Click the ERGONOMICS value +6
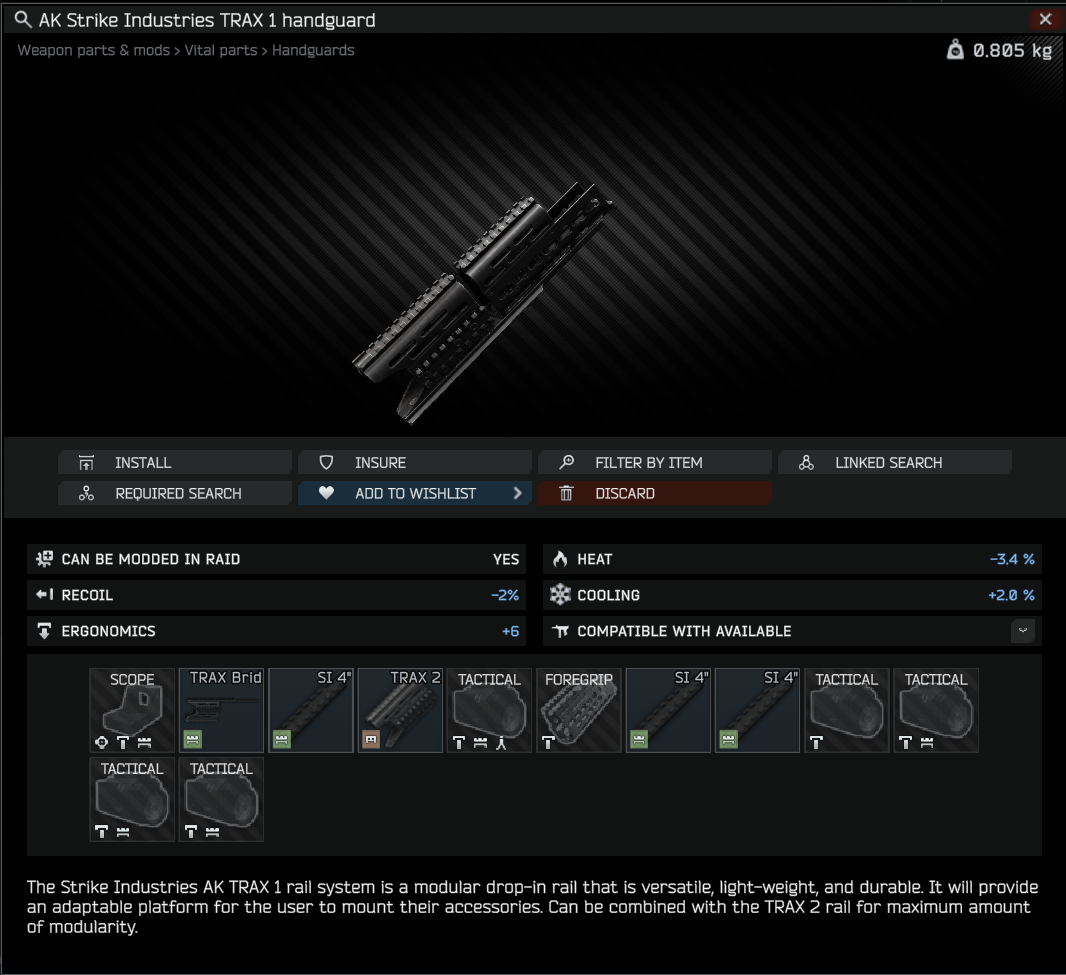This screenshot has width=1066, height=975. click(511, 631)
